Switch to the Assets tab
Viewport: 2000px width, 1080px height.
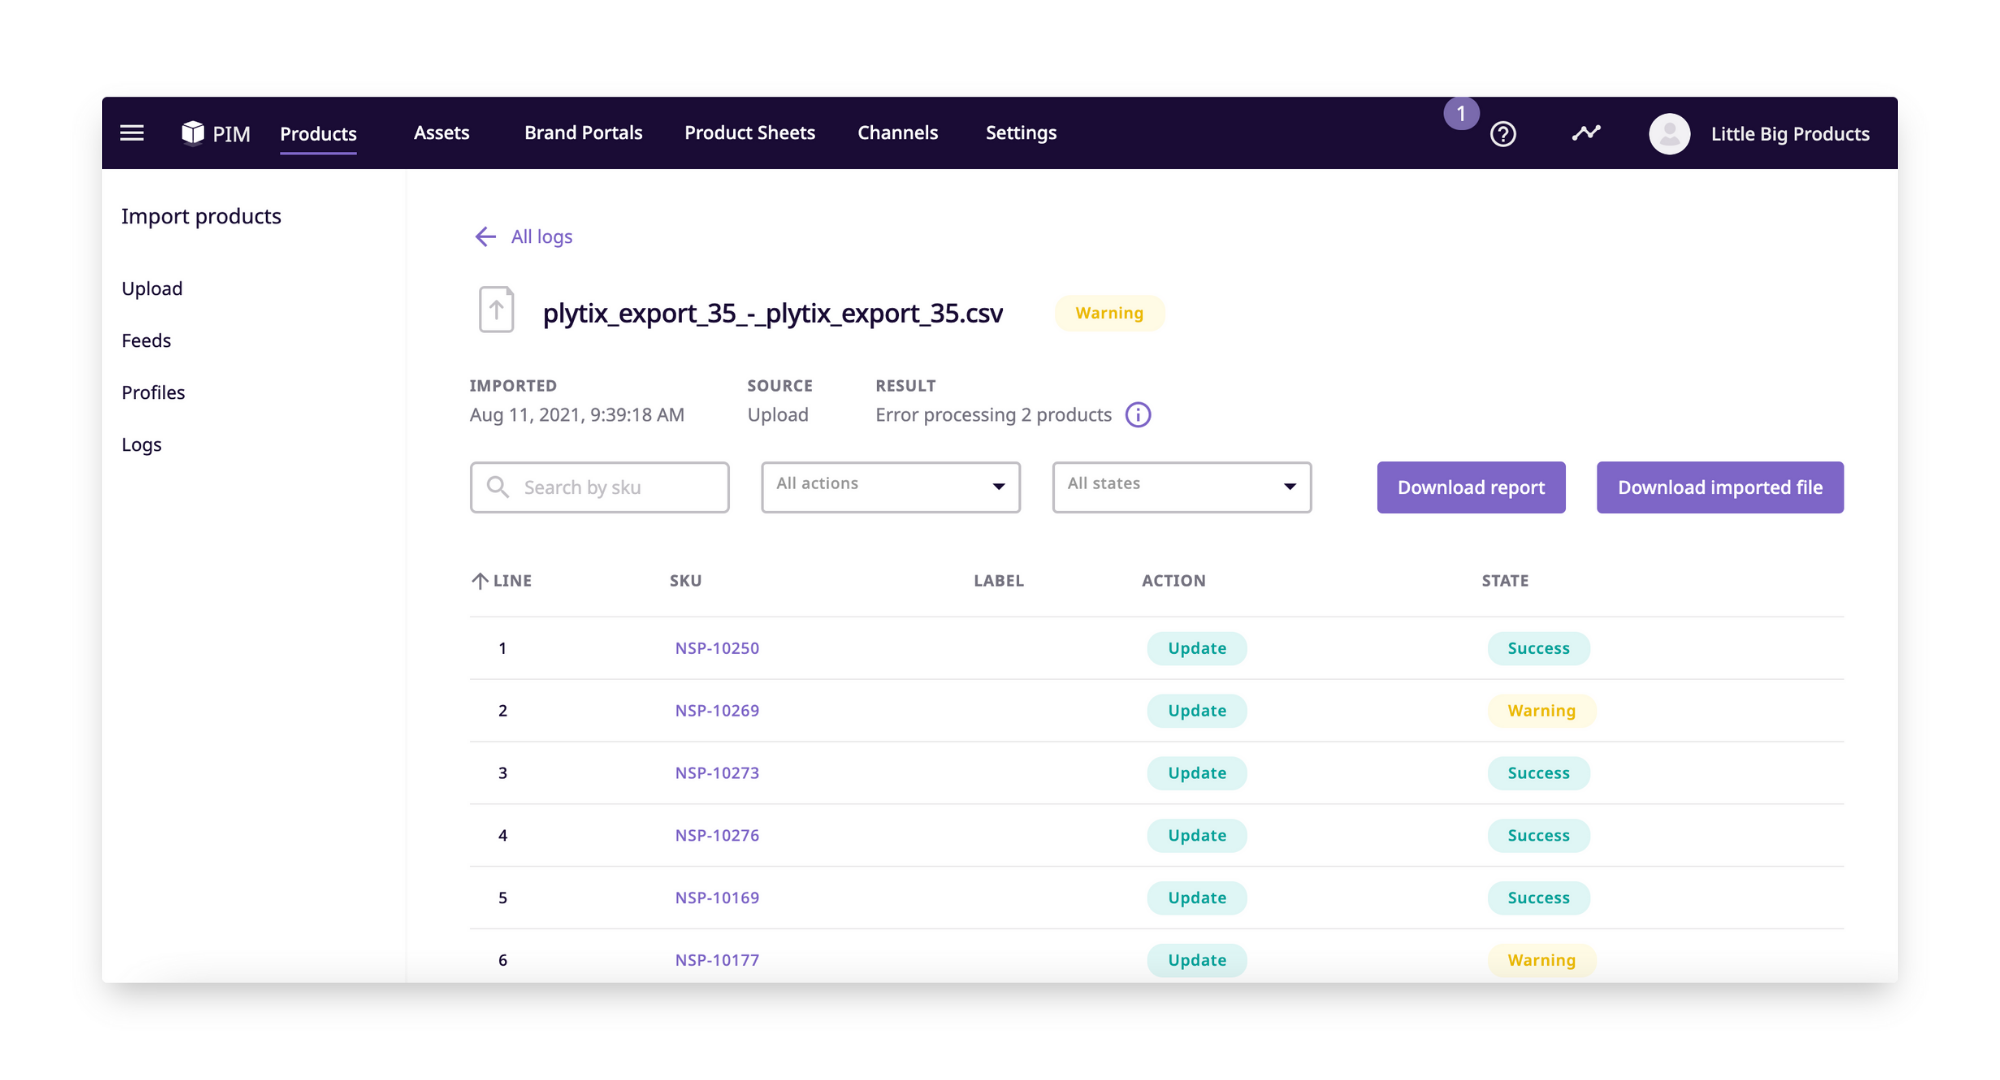tap(441, 132)
